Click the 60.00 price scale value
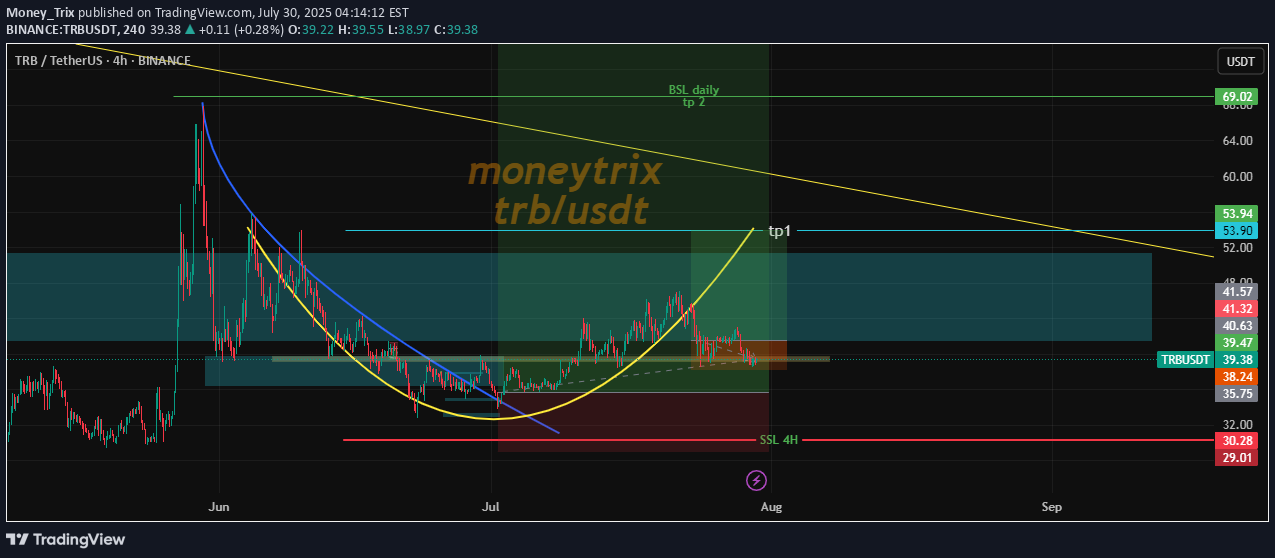1275x558 pixels. (1237, 177)
